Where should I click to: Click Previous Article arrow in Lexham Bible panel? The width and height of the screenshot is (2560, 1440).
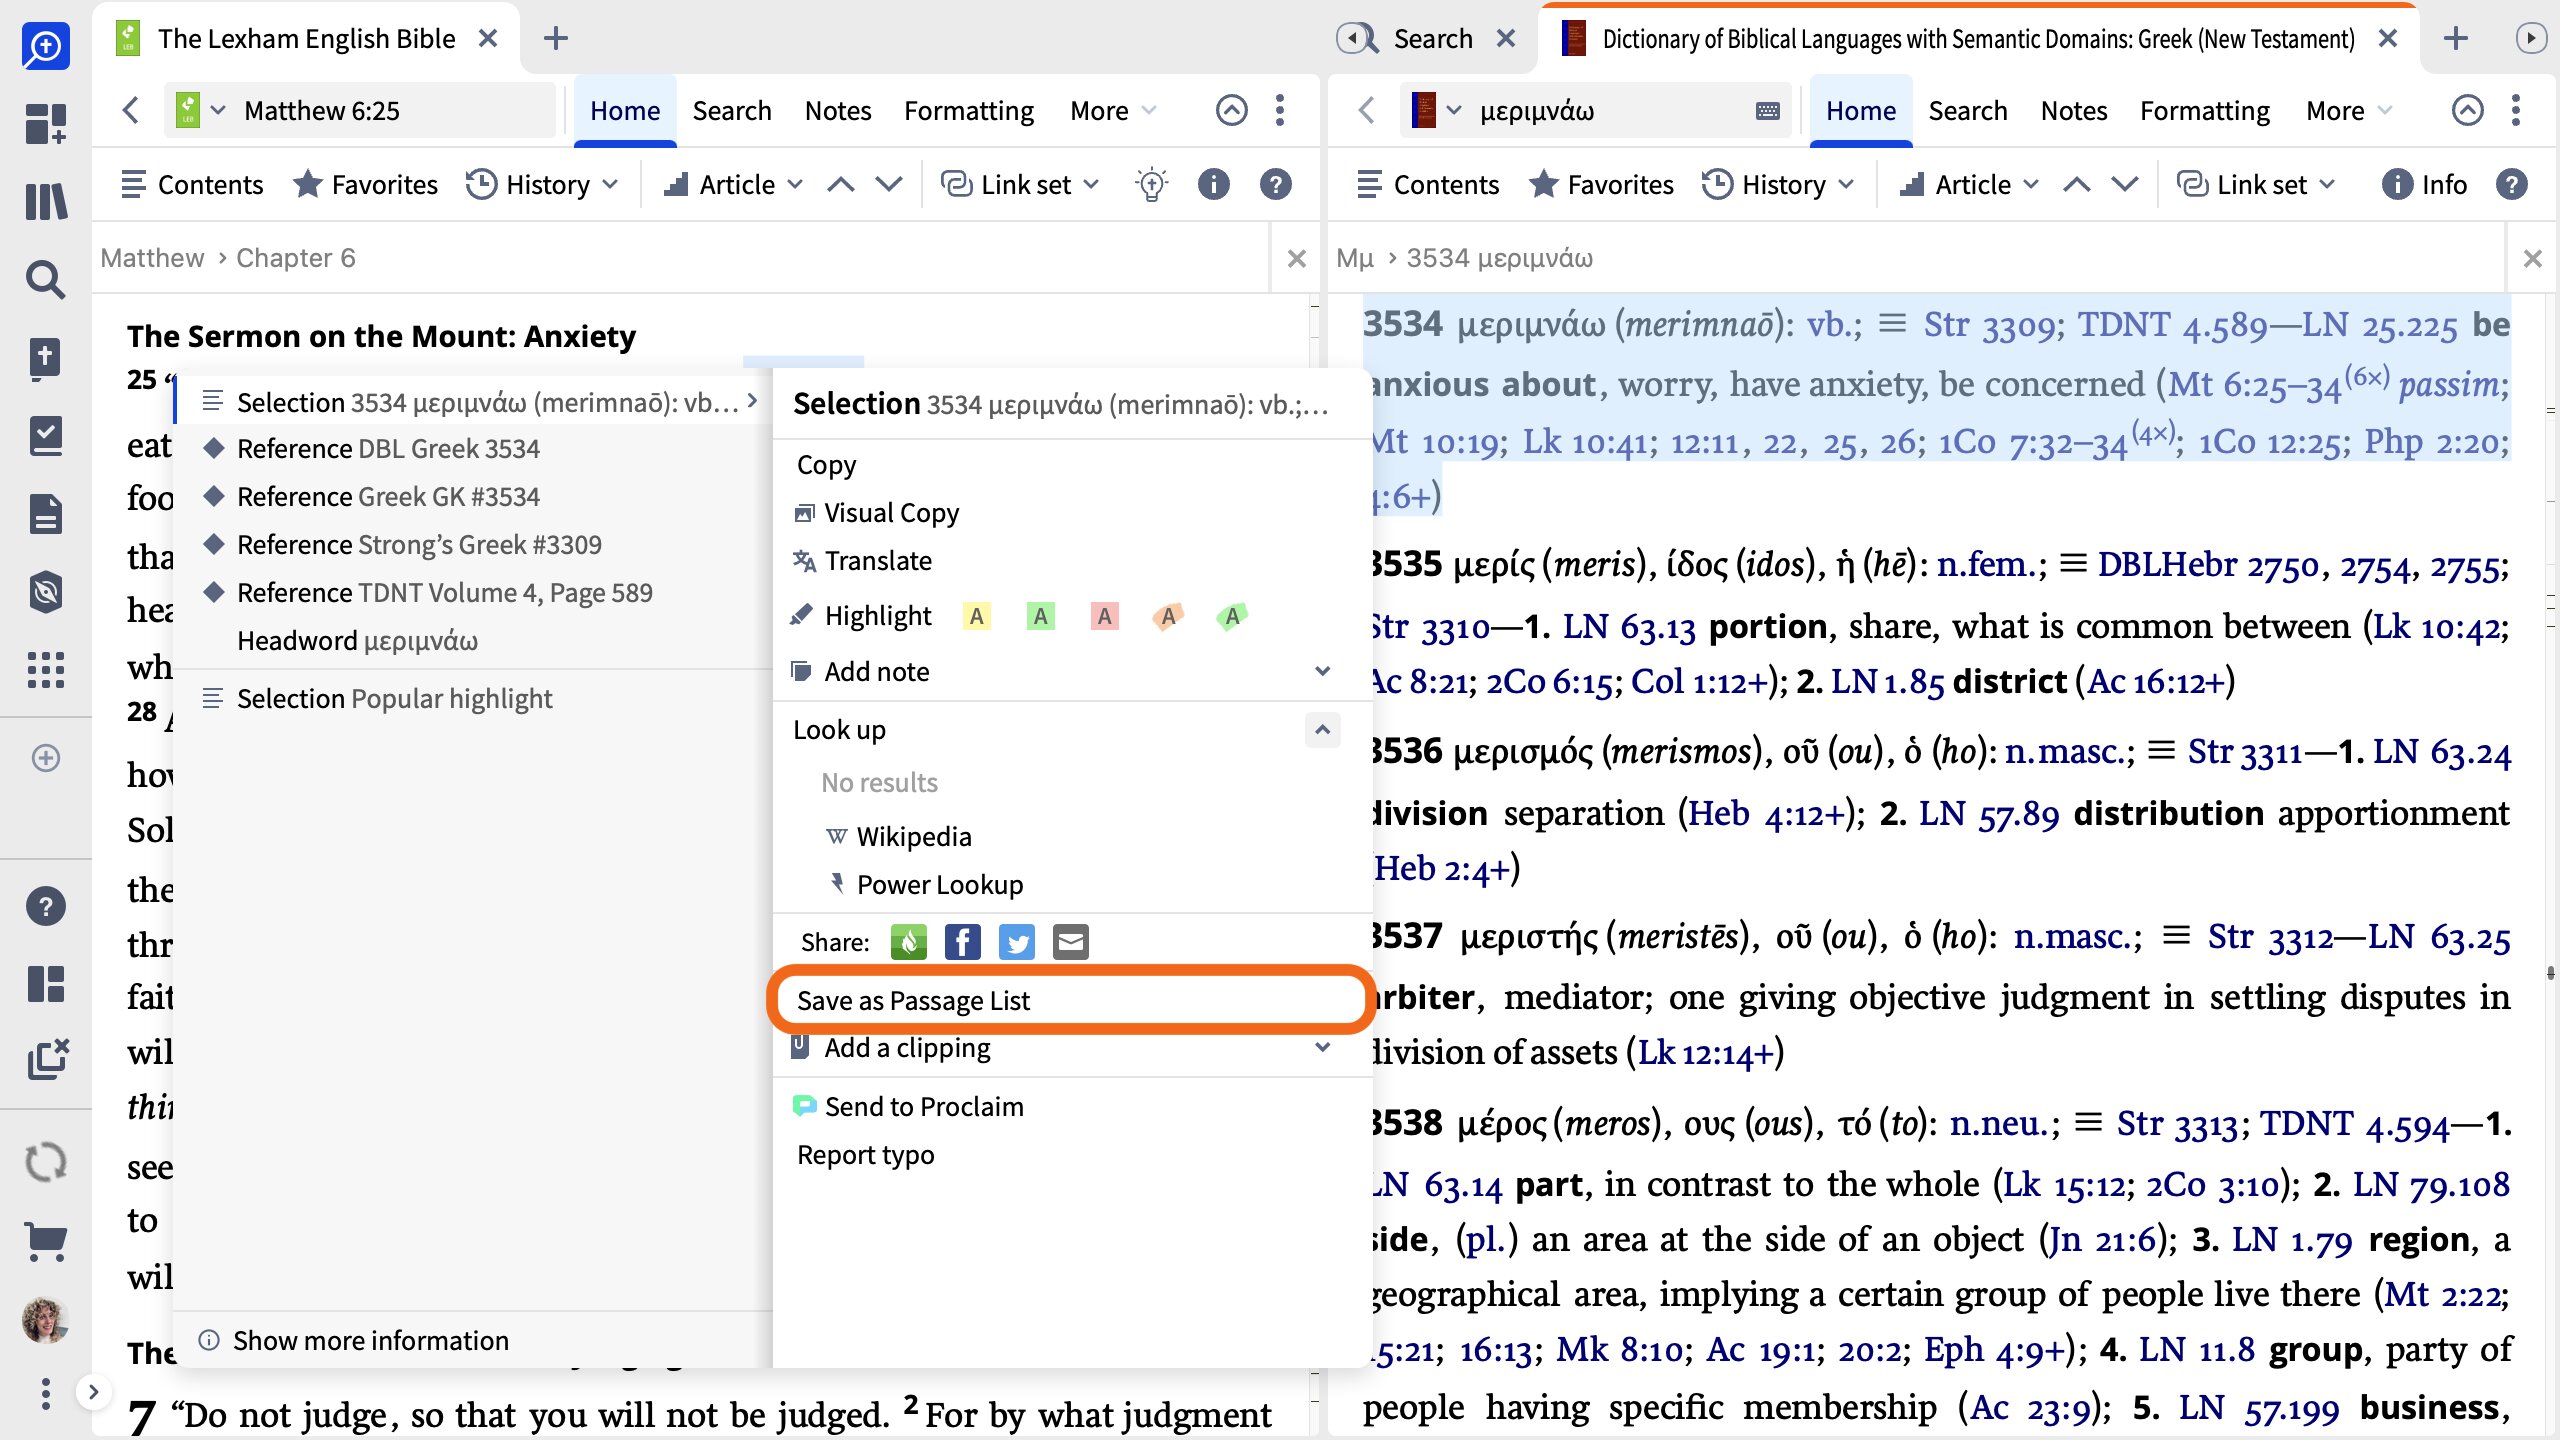tap(841, 184)
